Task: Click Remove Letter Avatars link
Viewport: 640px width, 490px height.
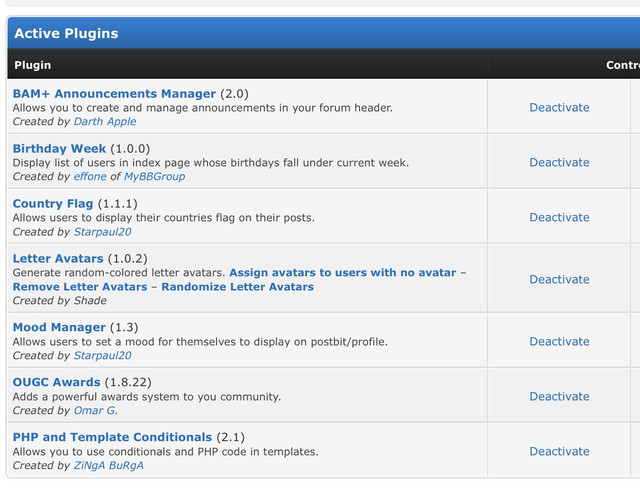Action: coord(80,287)
